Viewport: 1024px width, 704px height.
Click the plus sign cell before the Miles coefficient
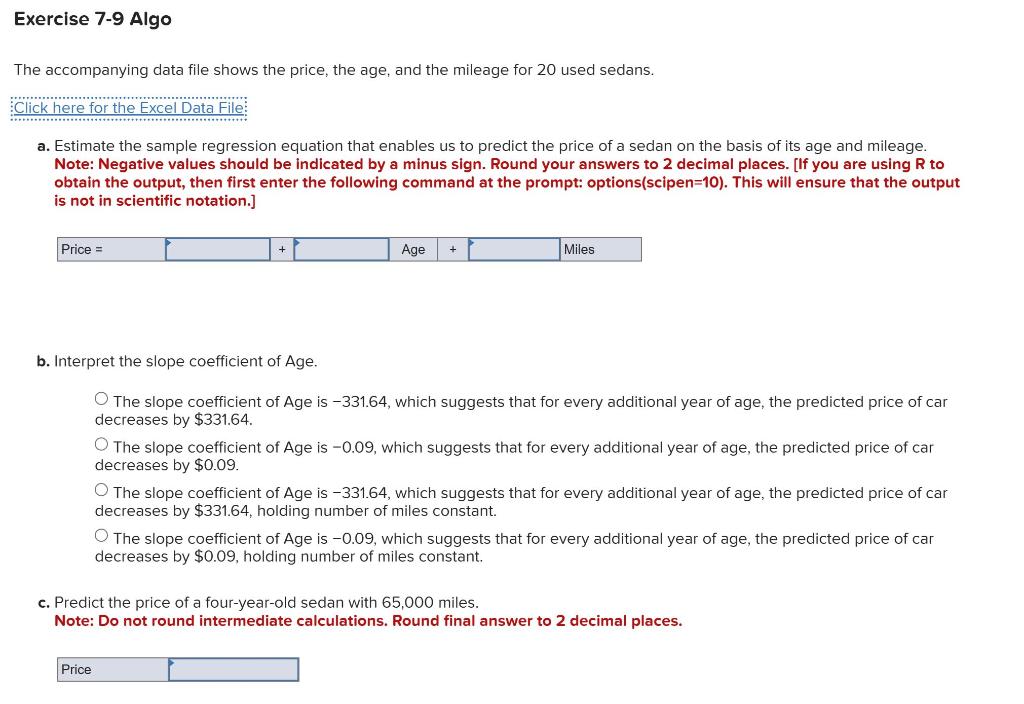452,249
